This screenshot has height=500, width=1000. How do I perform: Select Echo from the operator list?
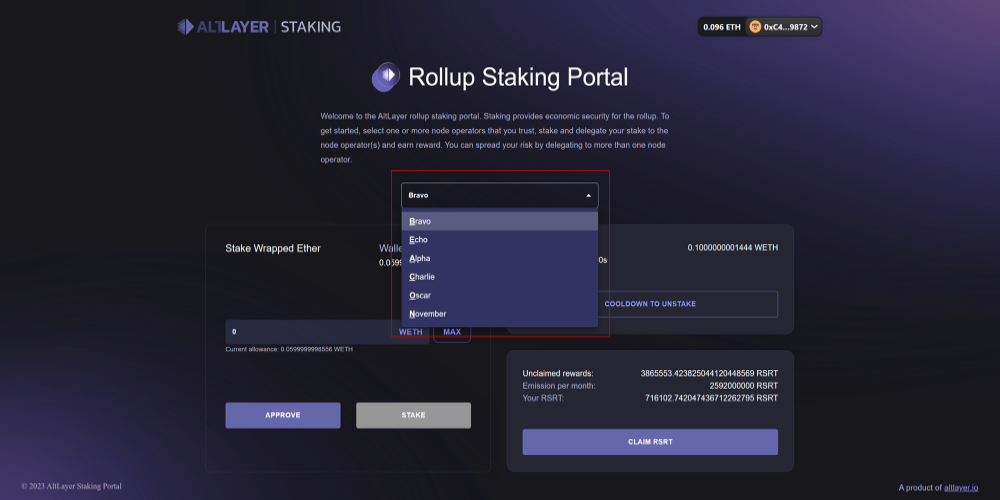[500, 240]
